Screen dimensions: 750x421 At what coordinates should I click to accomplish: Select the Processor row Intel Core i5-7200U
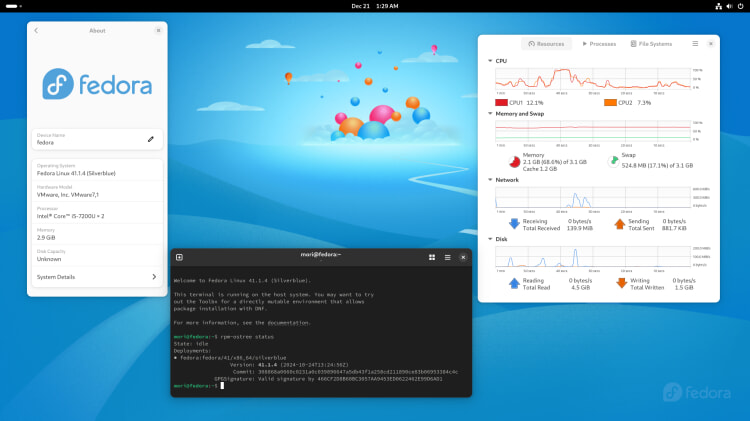pos(97,212)
